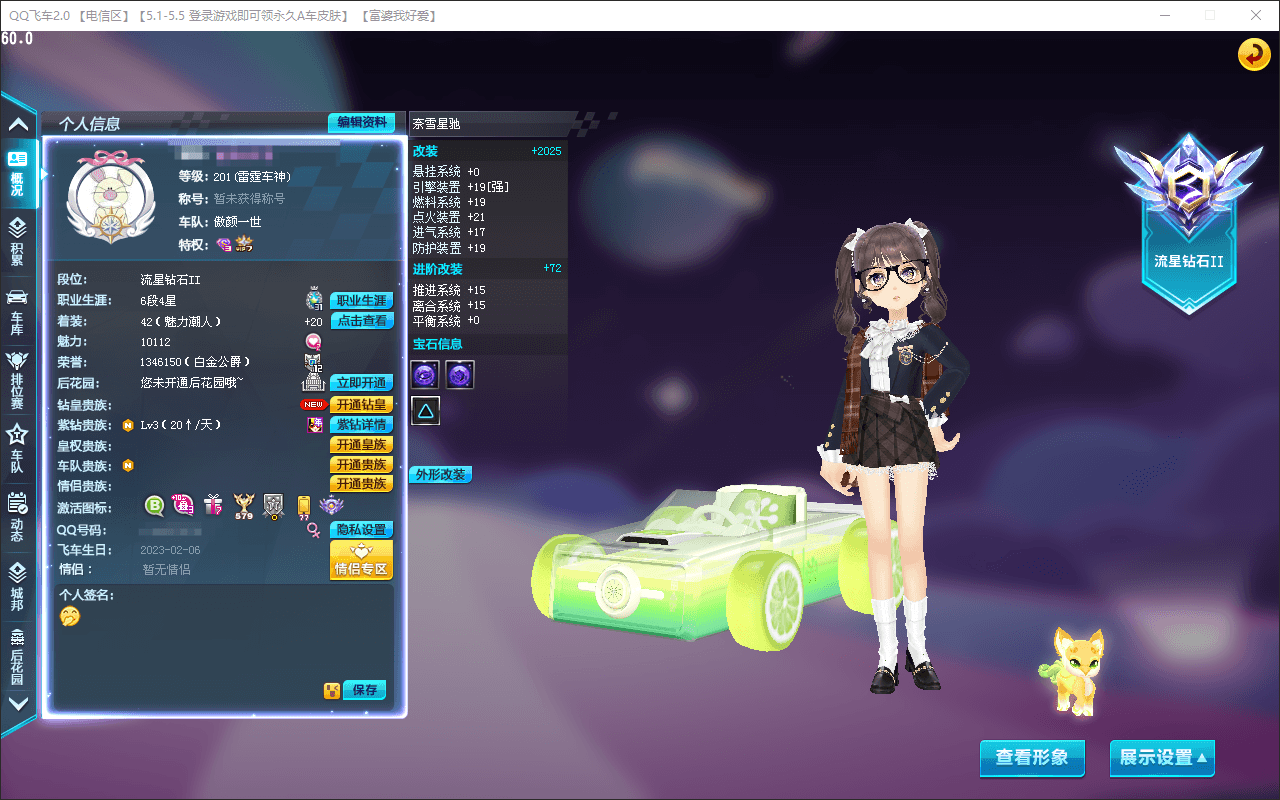This screenshot has height=800, width=1280.
Task: Click the red NEW badge icon
Action: (314, 405)
